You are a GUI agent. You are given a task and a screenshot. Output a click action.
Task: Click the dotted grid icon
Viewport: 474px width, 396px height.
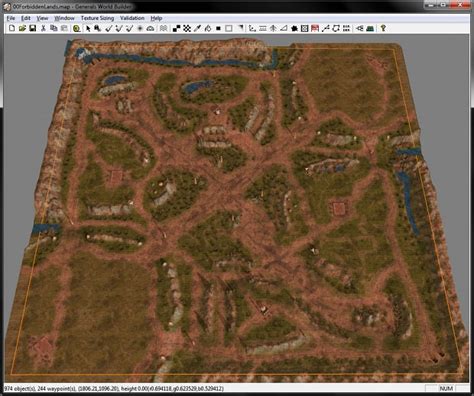(x=346, y=29)
